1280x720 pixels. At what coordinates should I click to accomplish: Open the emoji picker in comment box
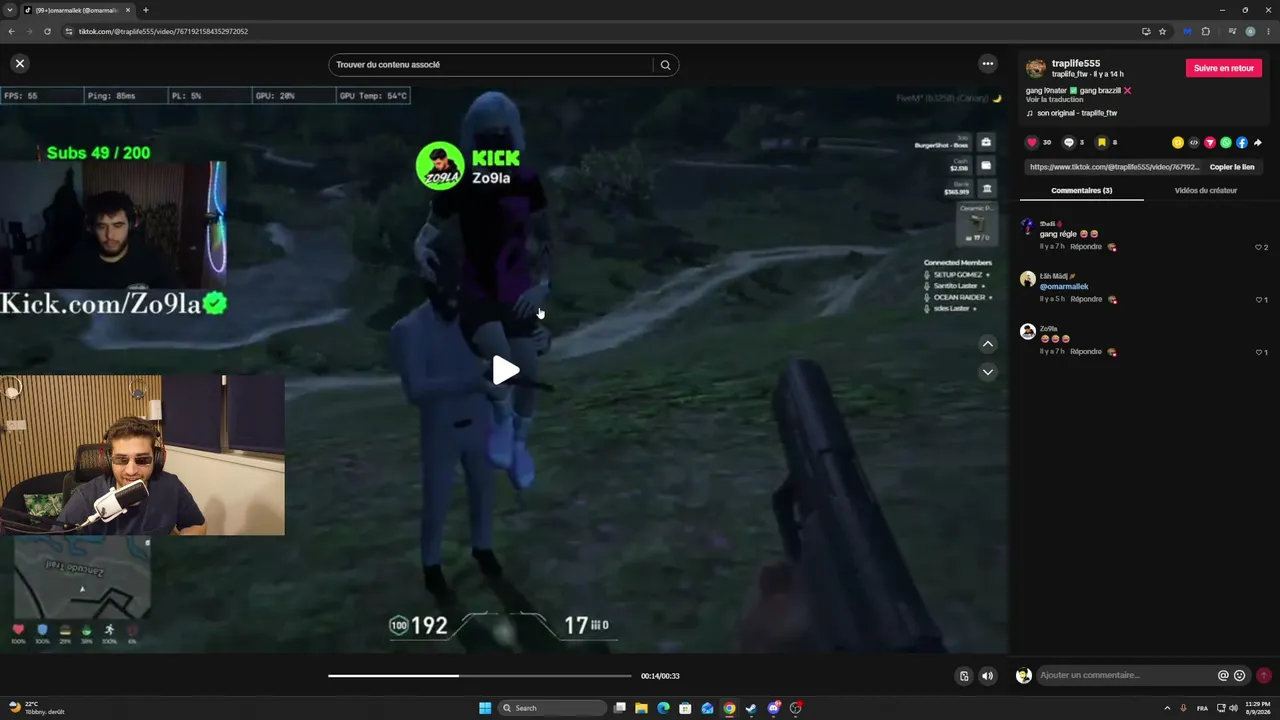coord(1240,676)
